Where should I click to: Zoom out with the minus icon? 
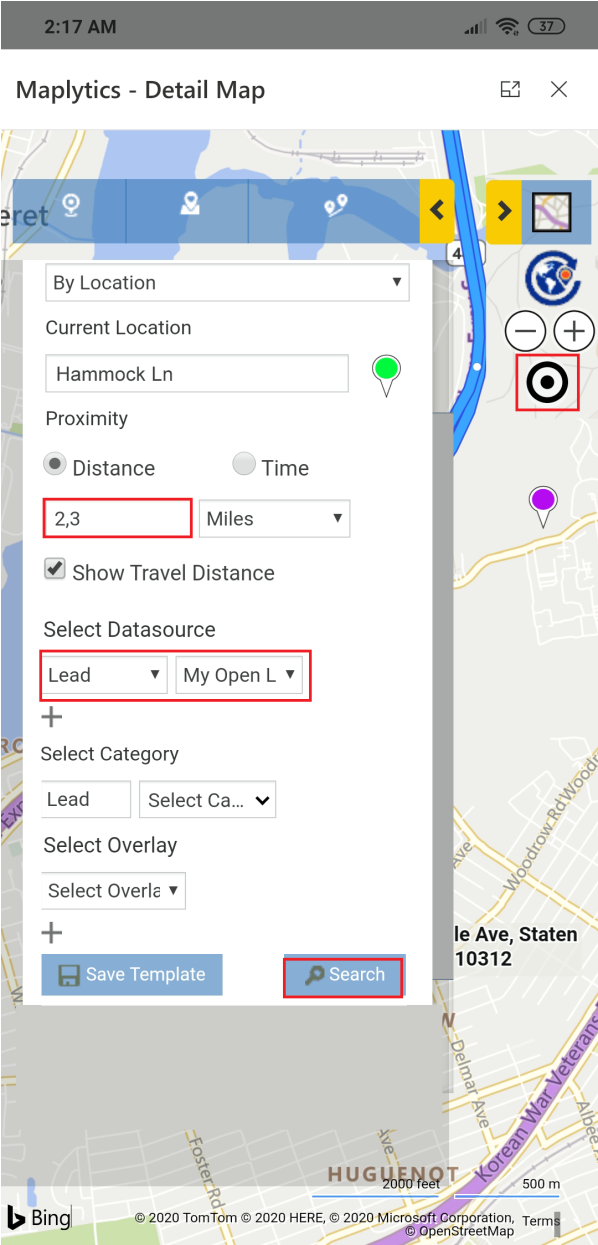[x=524, y=331]
